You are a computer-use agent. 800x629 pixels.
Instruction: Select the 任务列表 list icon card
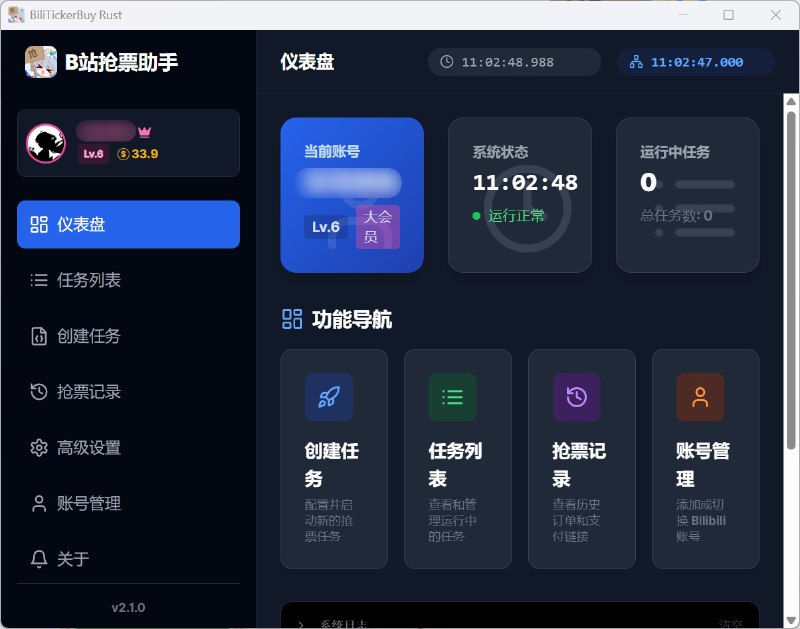click(452, 397)
